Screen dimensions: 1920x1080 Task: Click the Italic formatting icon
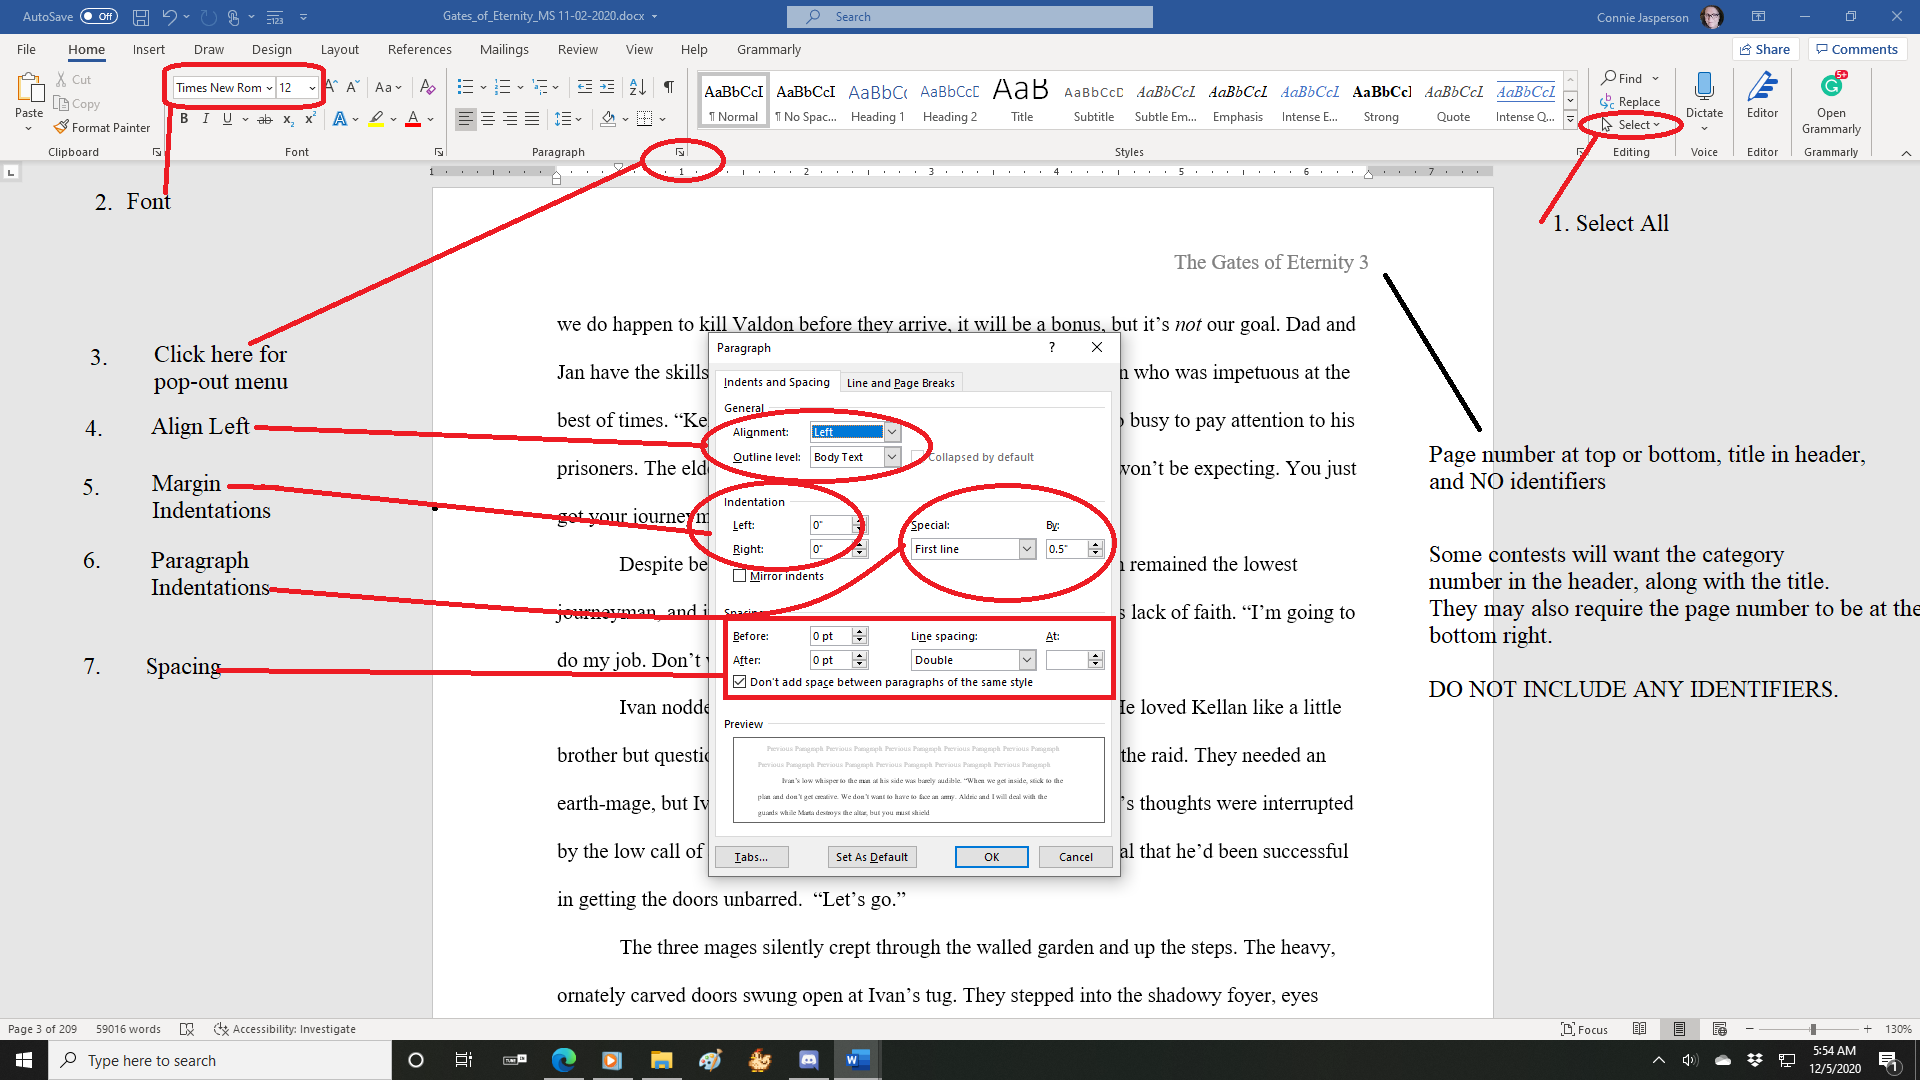206,119
